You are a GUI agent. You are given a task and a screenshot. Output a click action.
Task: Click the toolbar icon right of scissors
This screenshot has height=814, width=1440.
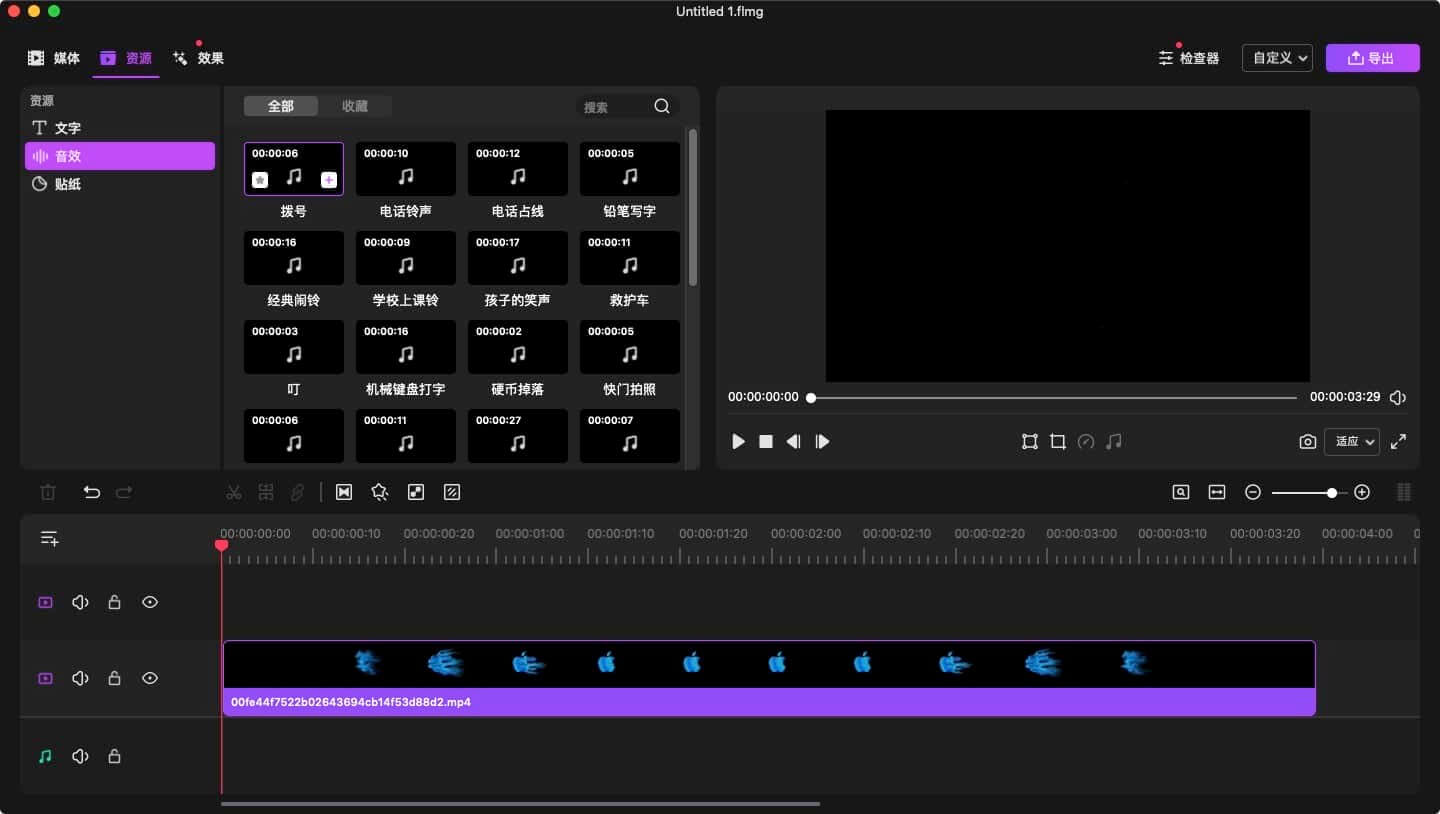(x=266, y=492)
